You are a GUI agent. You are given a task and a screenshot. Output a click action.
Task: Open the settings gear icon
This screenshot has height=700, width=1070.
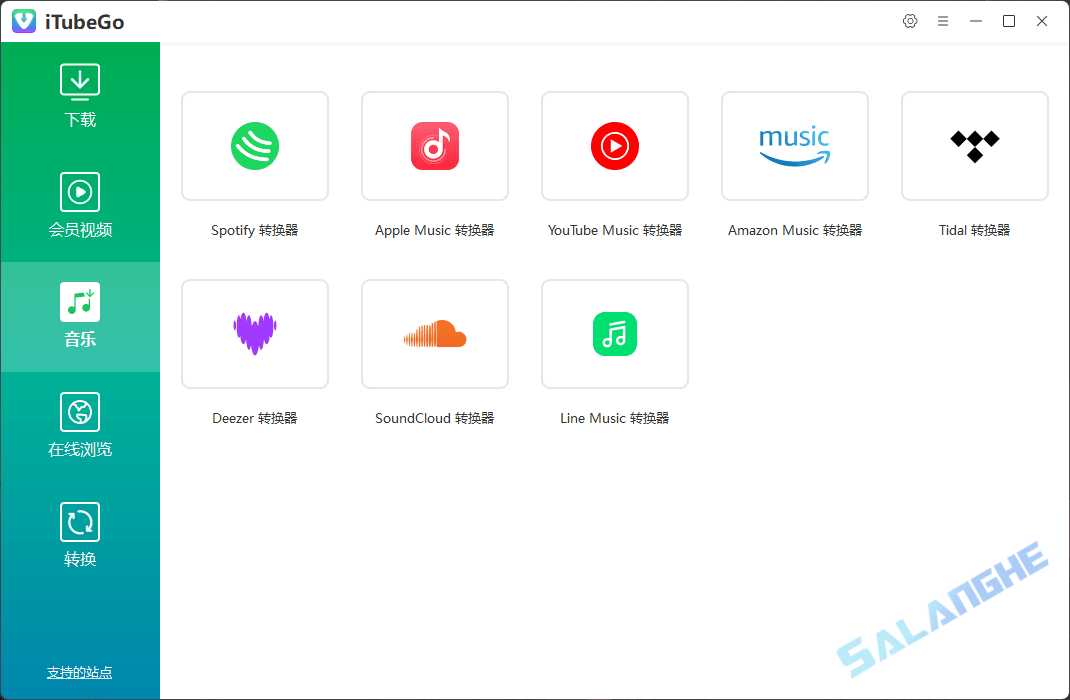910,20
